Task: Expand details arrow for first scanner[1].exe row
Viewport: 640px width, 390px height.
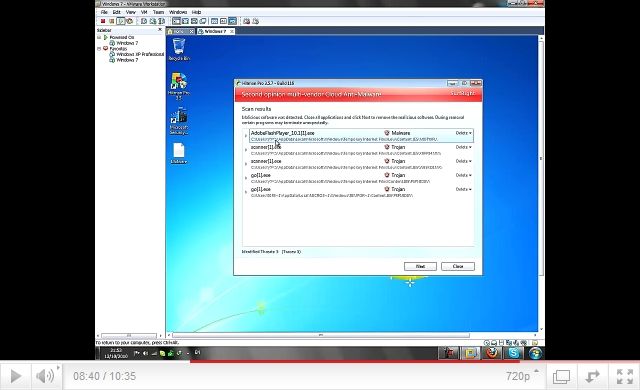Action: (x=246, y=150)
